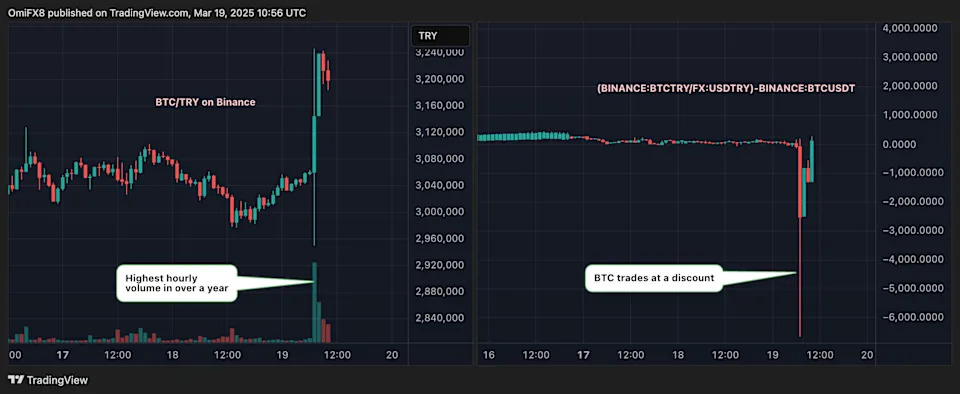Click date 17 on spread chart time axis
This screenshot has height=394, width=960.
coord(583,354)
